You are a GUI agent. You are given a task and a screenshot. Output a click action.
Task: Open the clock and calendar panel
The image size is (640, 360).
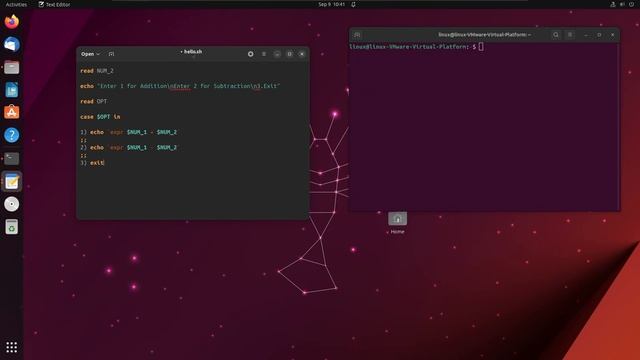click(331, 4)
